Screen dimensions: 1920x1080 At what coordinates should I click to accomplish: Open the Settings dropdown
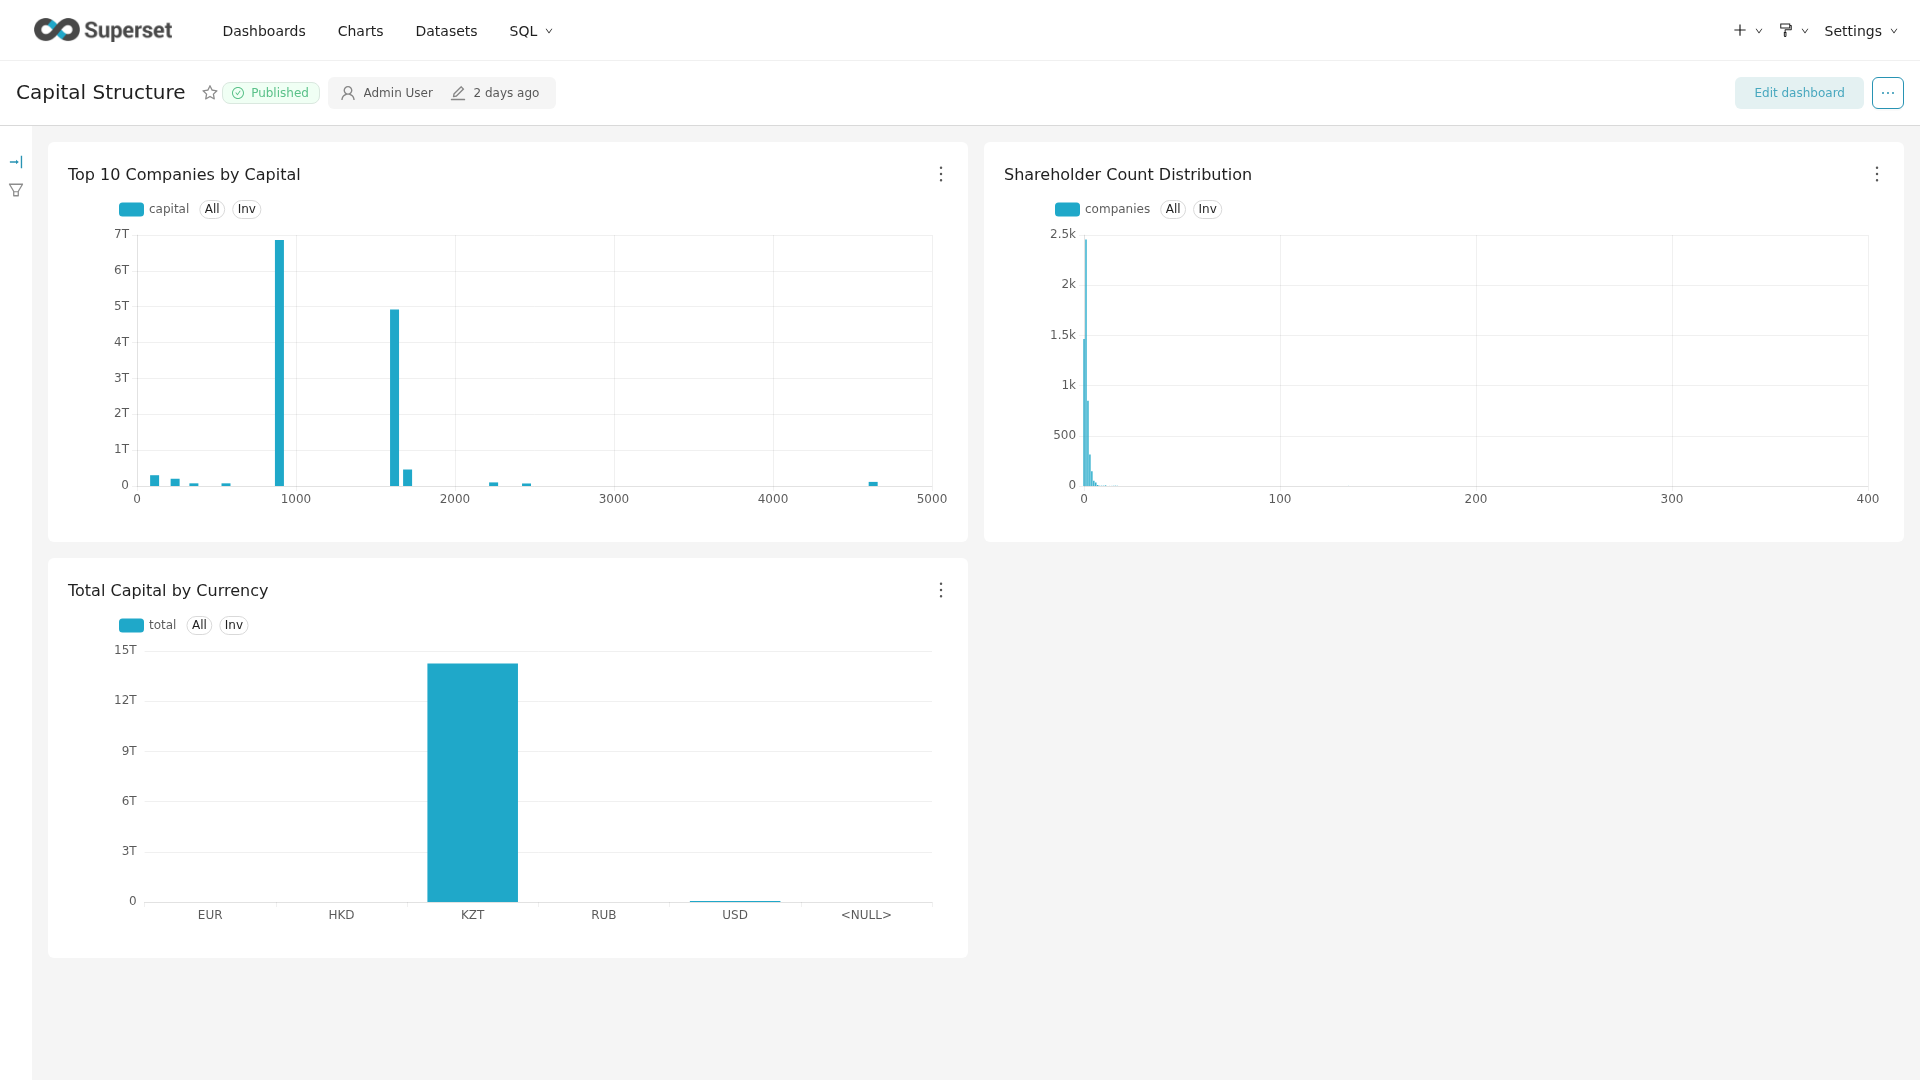[1860, 31]
